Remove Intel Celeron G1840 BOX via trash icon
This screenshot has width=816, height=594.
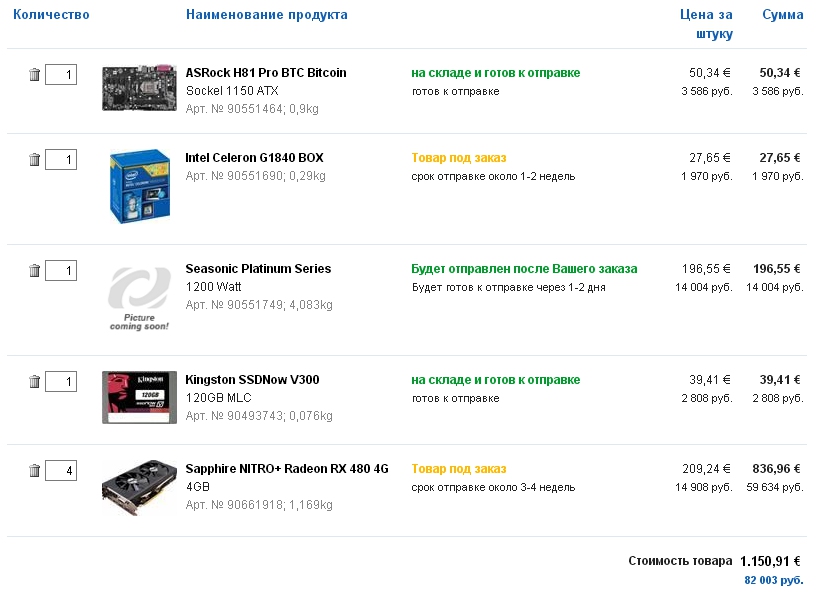(34, 159)
